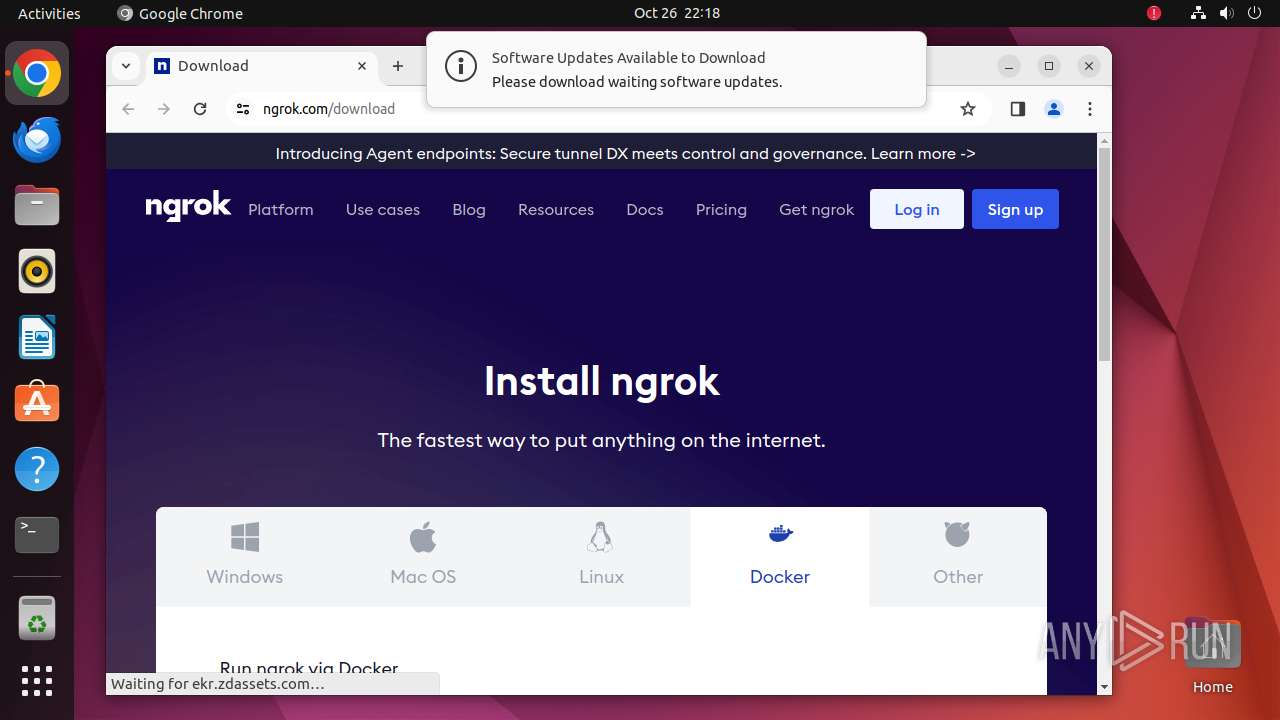
Task: Click the Sign up button
Action: (1015, 209)
